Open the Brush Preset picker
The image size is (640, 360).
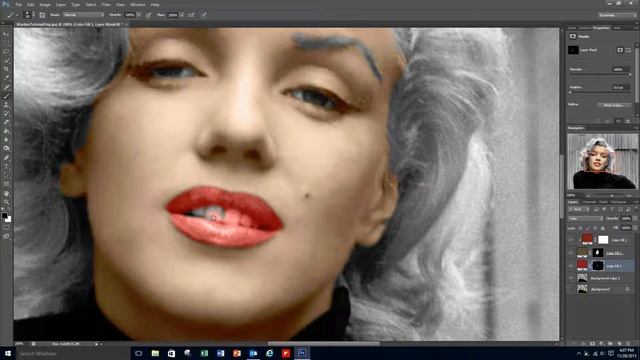click(x=28, y=15)
